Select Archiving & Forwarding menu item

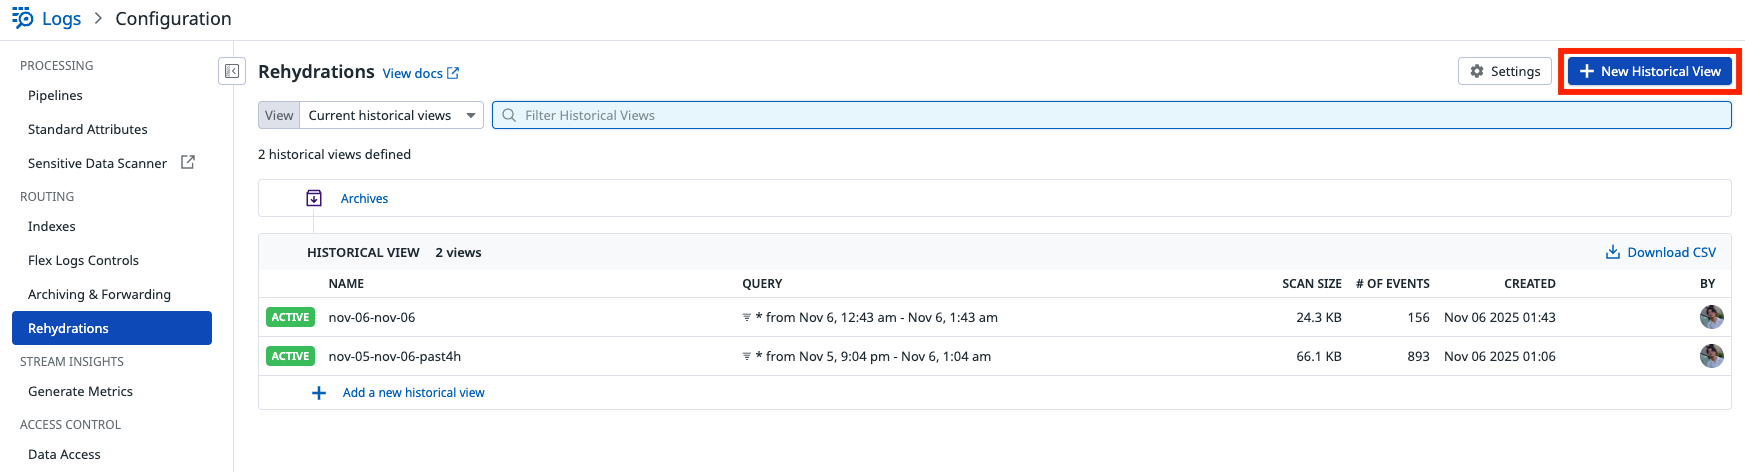point(99,294)
